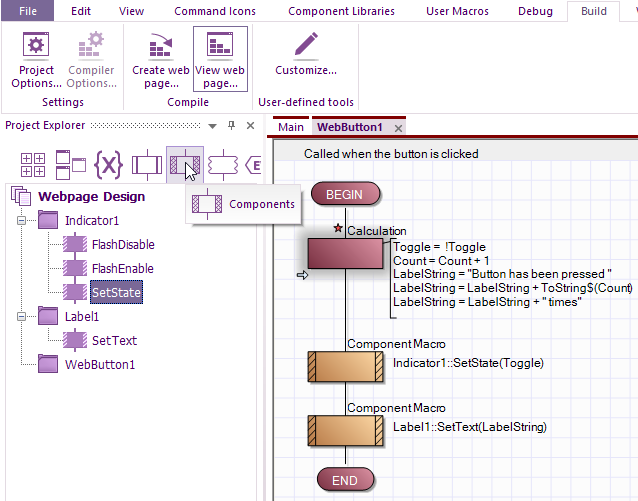638x501 pixels.
Task: Click the FlashDisable macro icon
Action: 75,244
